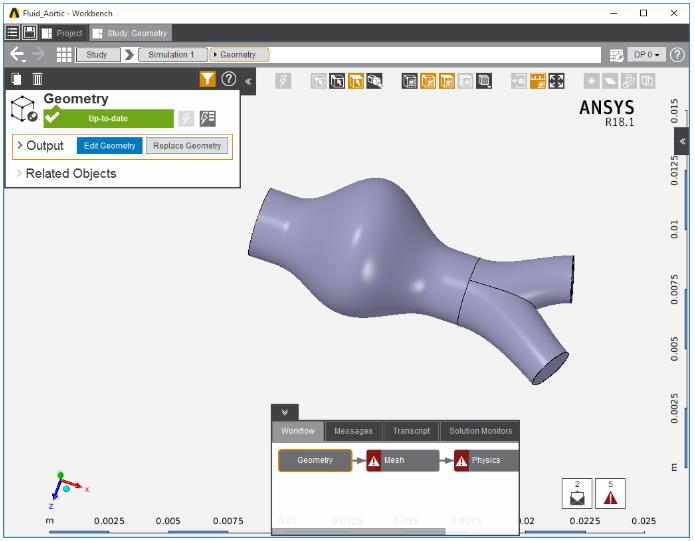Click the greyed third tool in the right toolbar group
The image size is (695, 541).
(629, 81)
